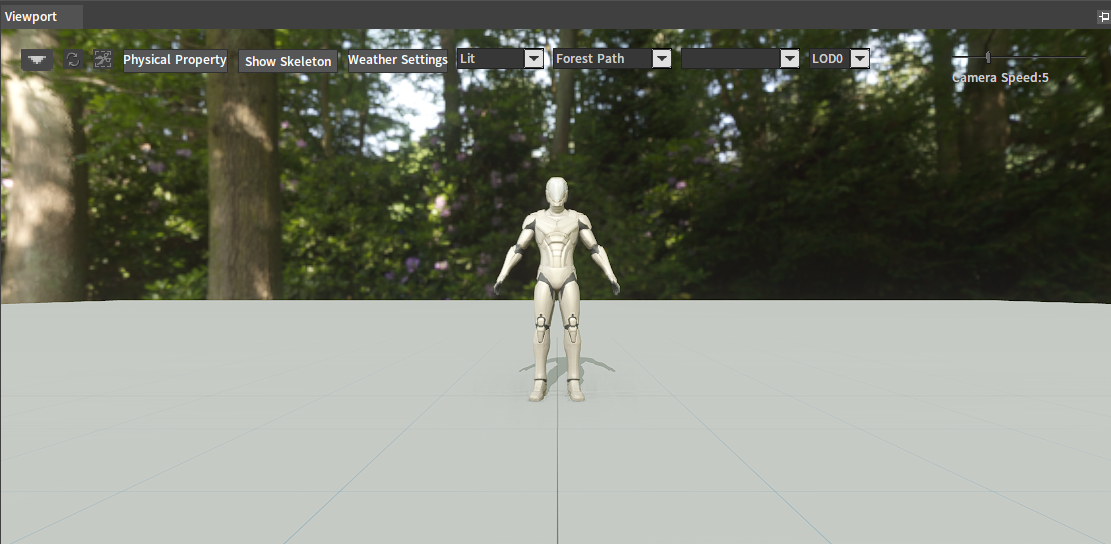
Task: Toggle the Physical Property display
Action: (175, 60)
